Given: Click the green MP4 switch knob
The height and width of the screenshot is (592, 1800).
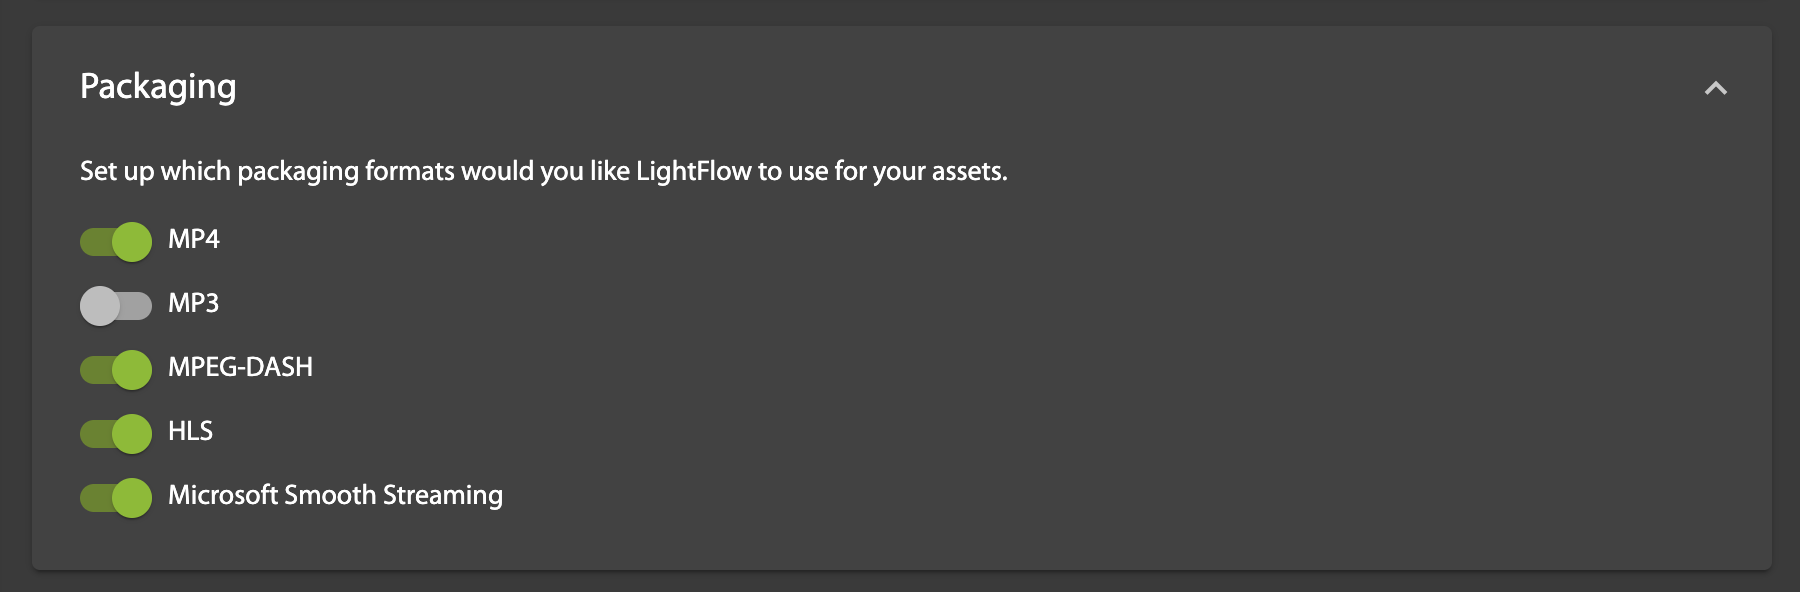Looking at the screenshot, I should click(x=131, y=240).
